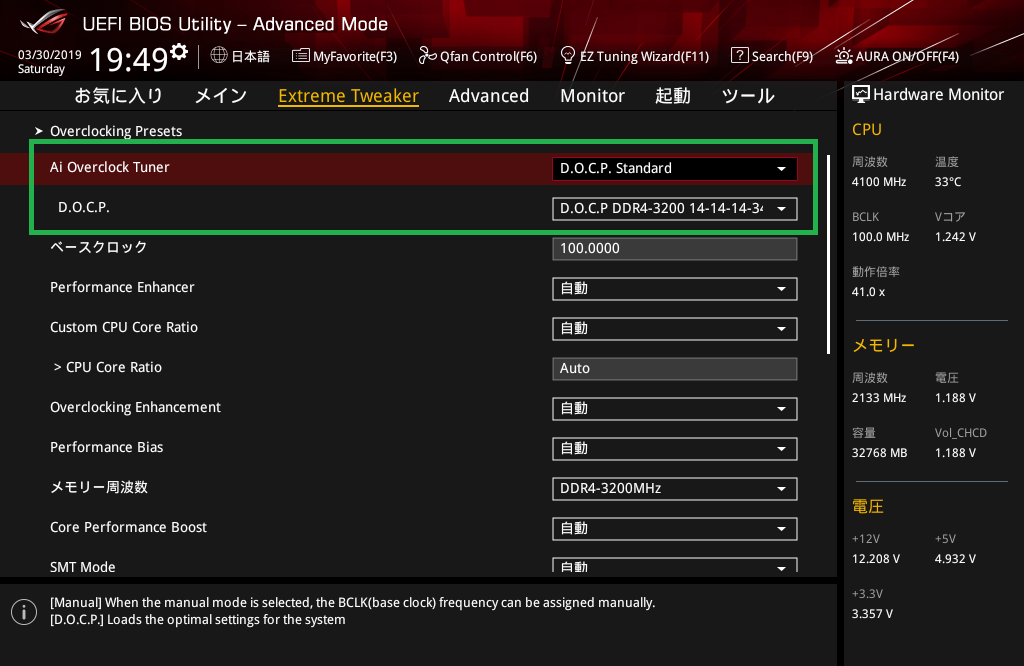Open the ツール tab
The height and width of the screenshot is (666, 1024).
click(x=748, y=95)
